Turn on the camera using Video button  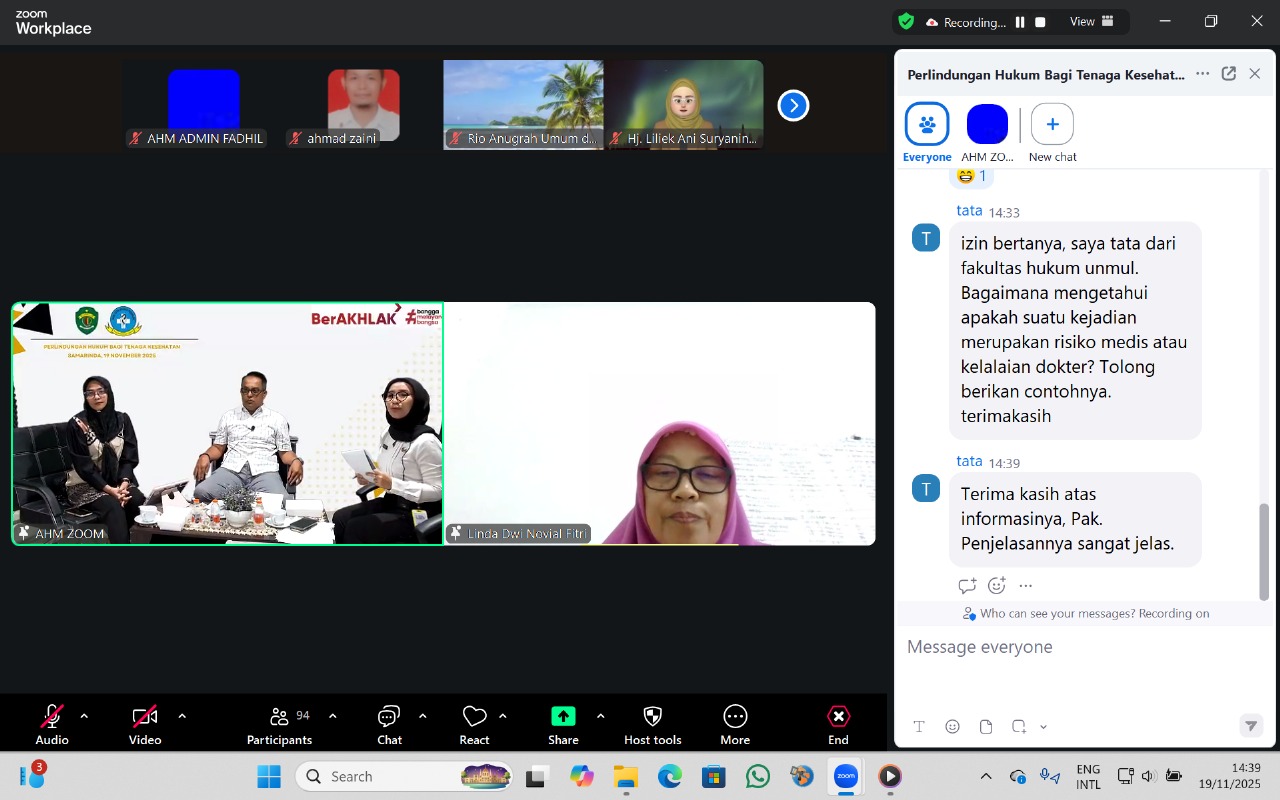[145, 724]
